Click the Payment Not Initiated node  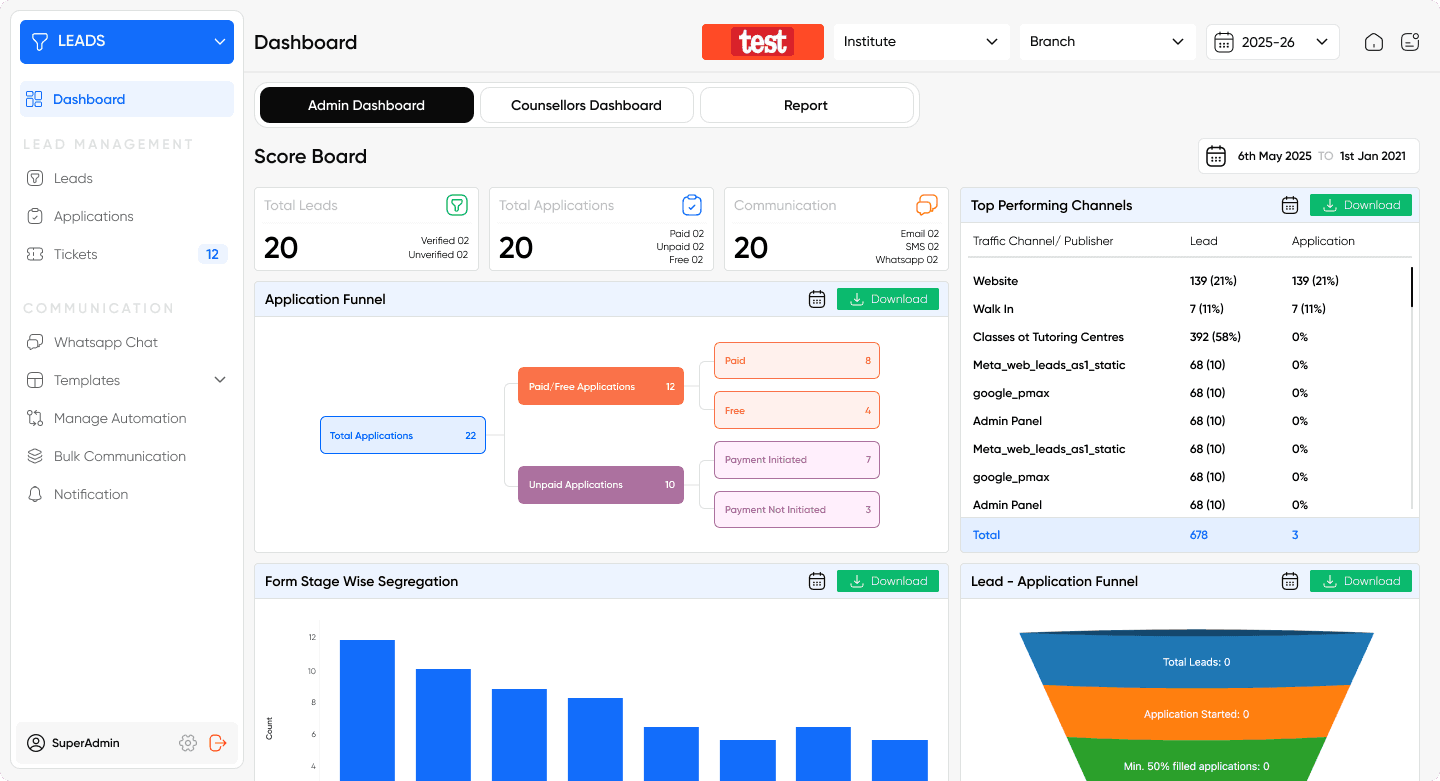point(797,509)
